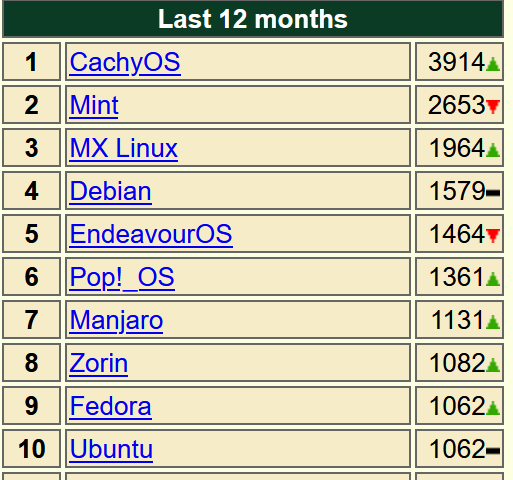Click the black dash icon beside 1579

coord(493,193)
